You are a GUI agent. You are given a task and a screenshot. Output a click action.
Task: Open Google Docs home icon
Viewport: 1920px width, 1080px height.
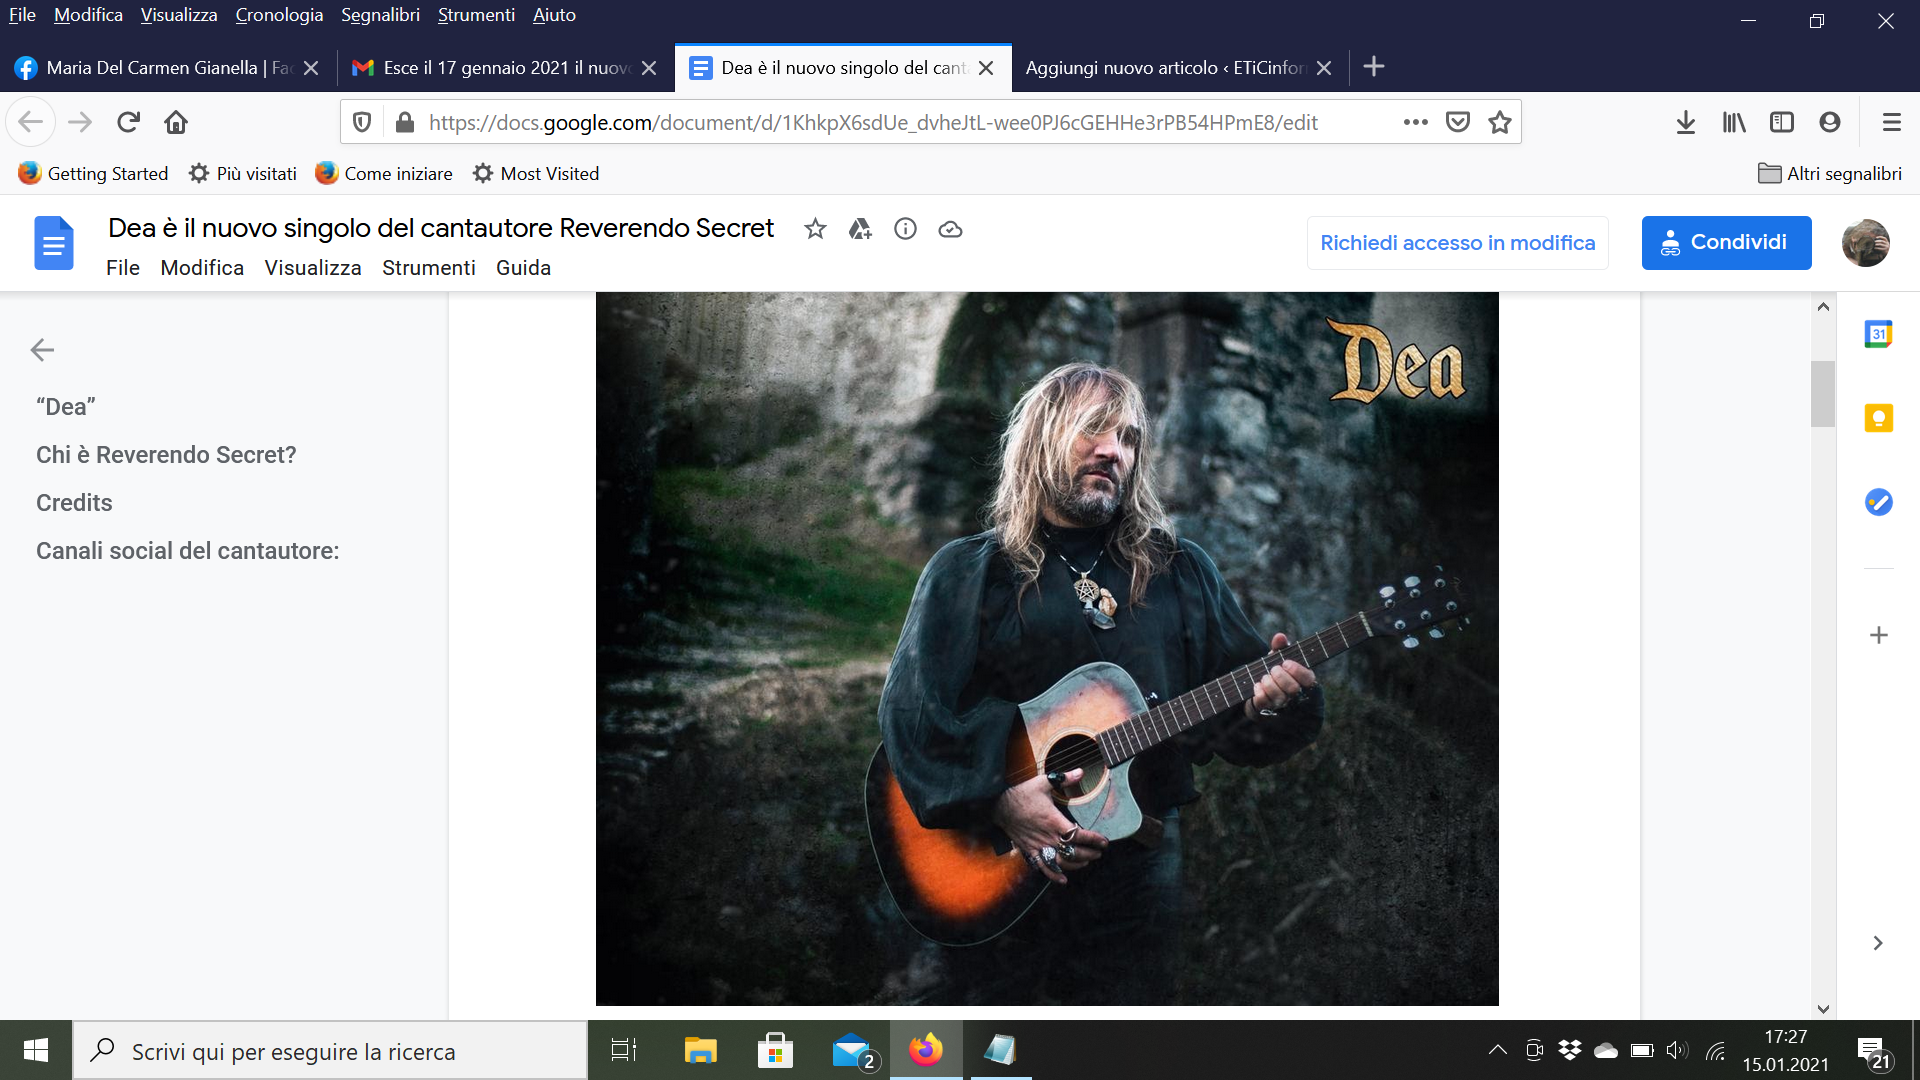[x=54, y=243]
